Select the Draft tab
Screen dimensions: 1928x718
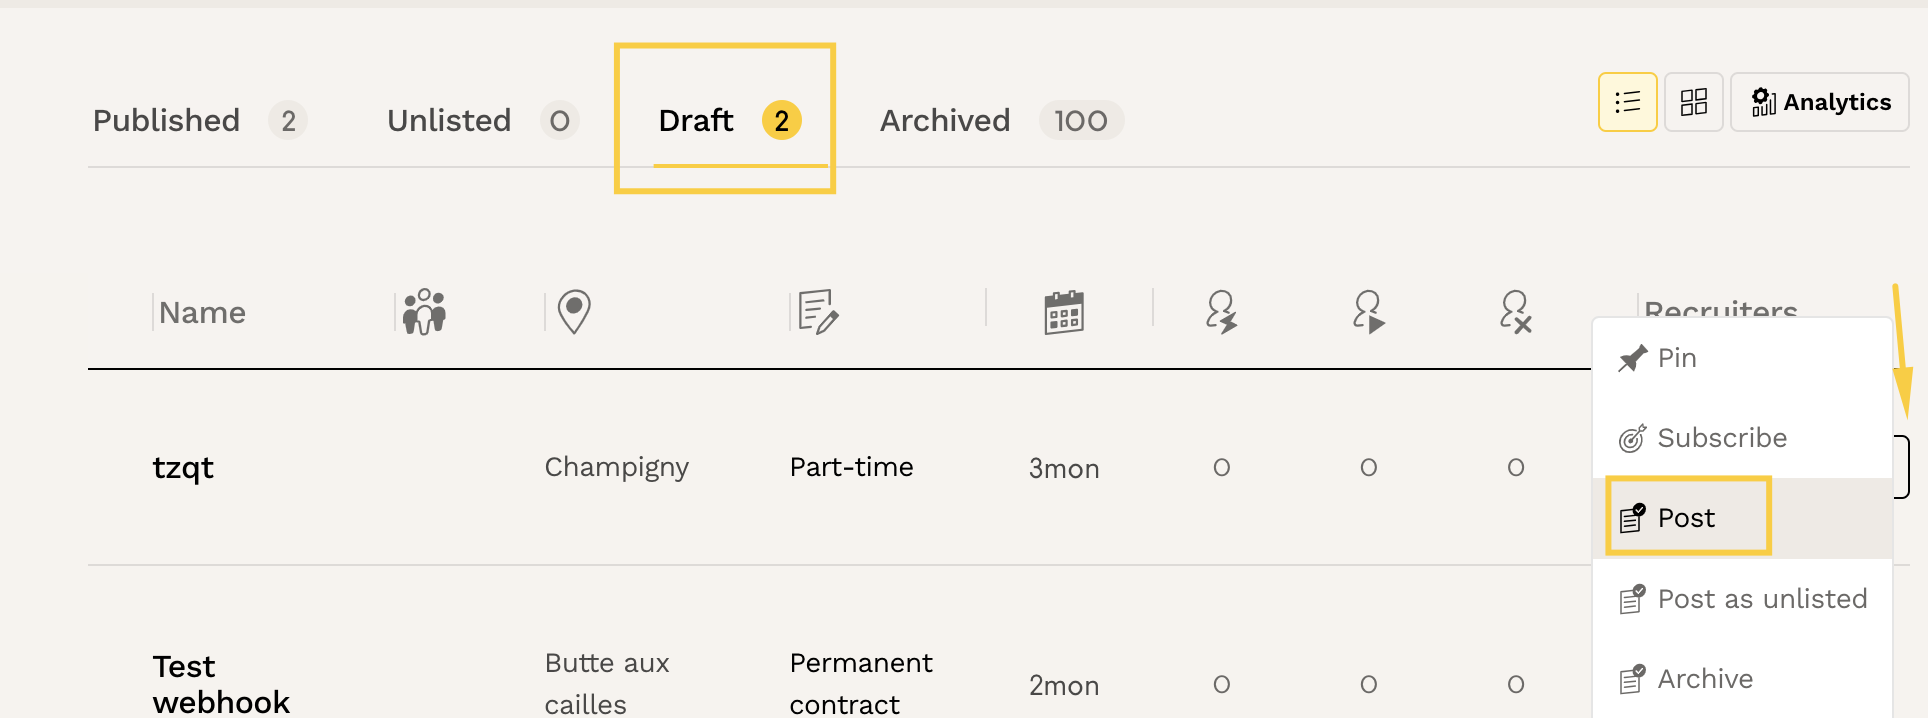click(697, 121)
